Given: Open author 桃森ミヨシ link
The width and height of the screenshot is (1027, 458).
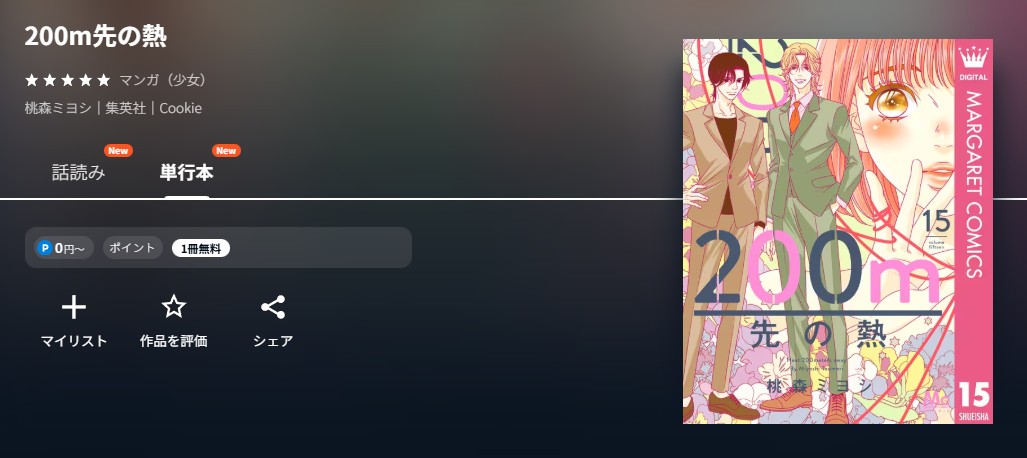Looking at the screenshot, I should [x=58, y=108].
